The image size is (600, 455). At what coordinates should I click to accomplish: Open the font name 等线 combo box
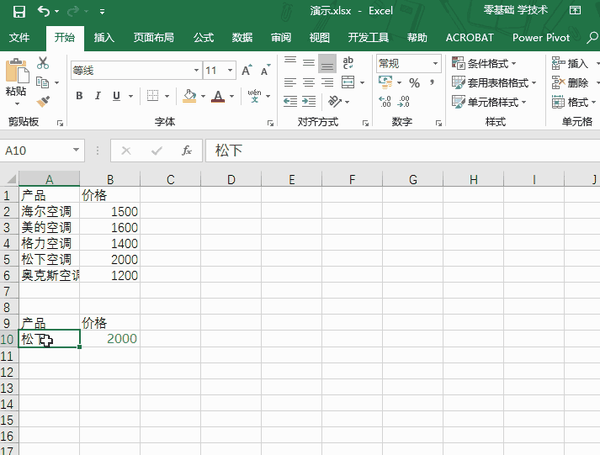tap(136, 71)
